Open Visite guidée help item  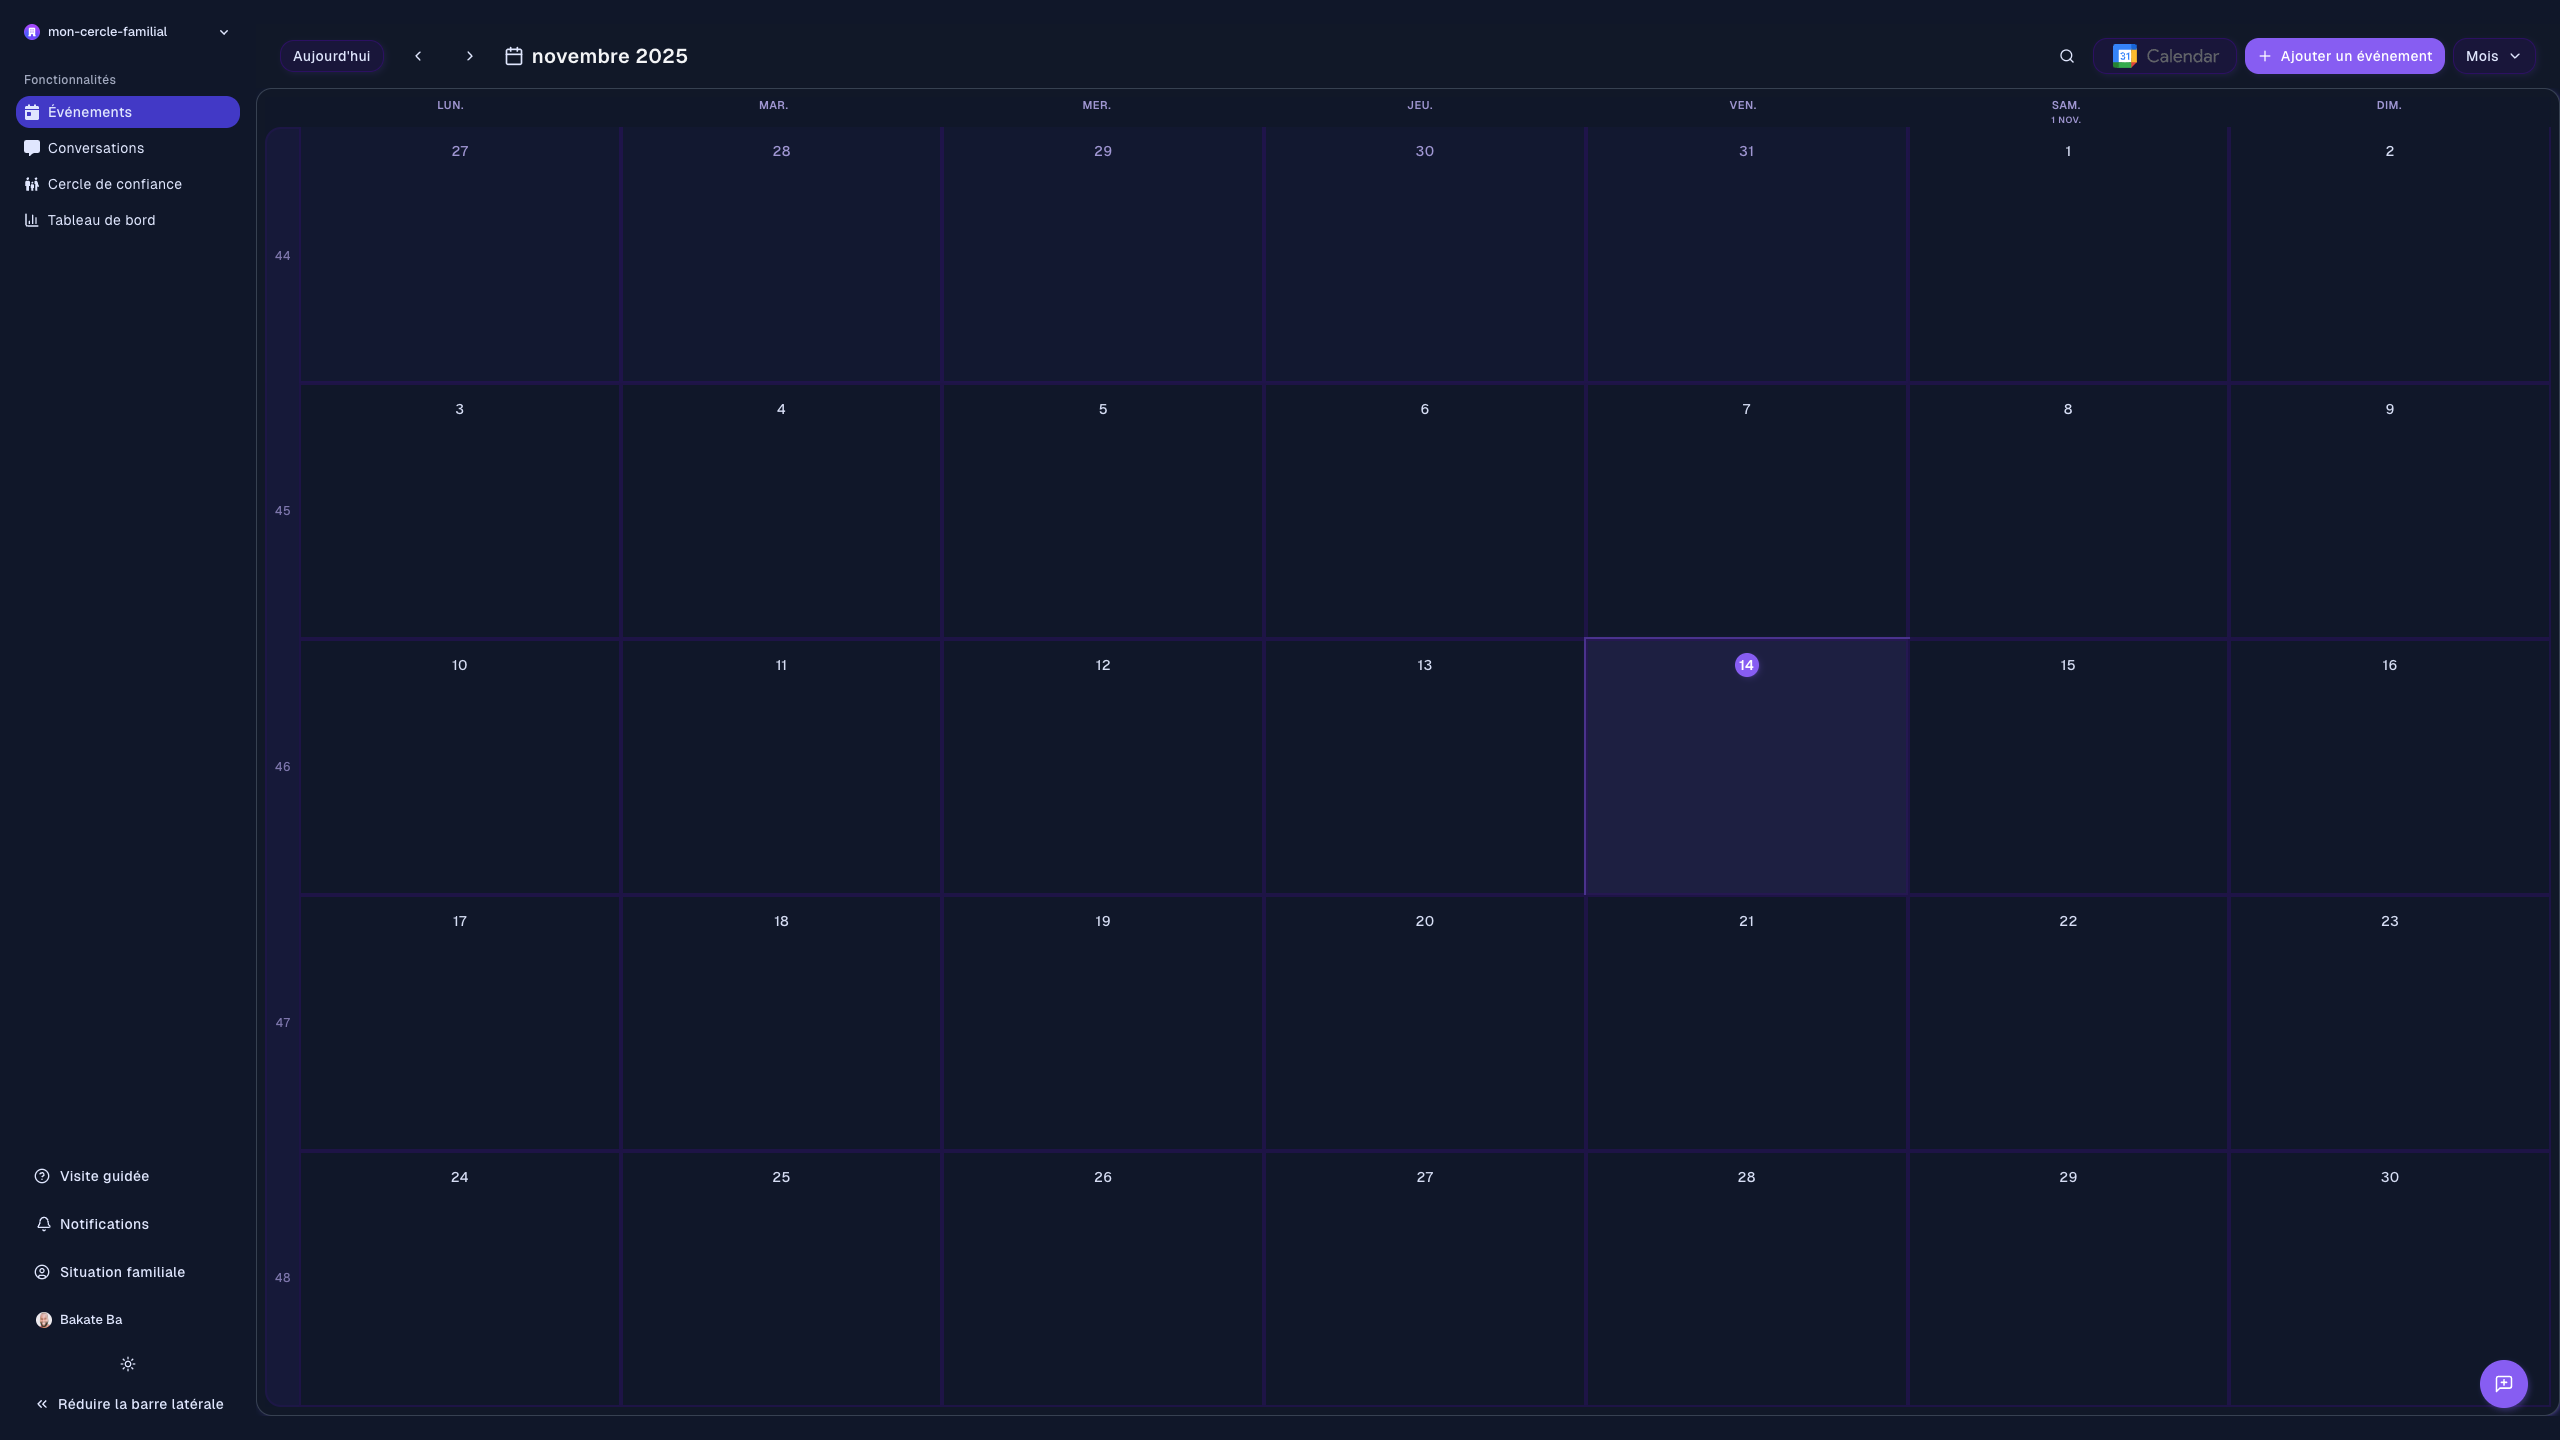coord(104,1176)
